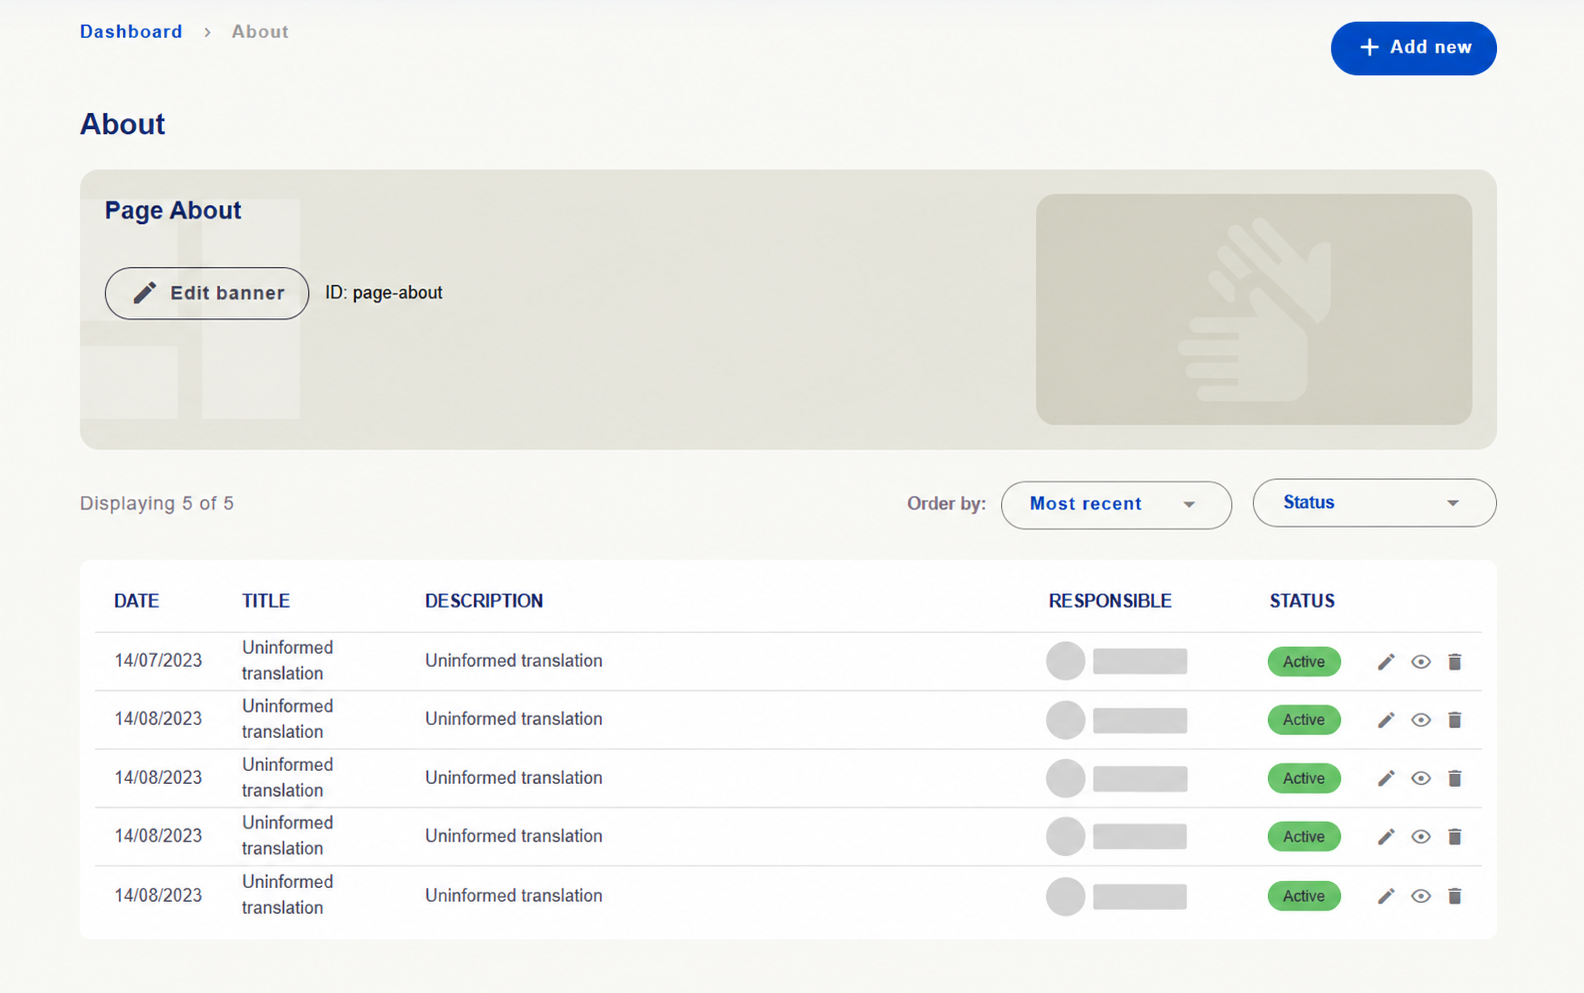Screen dimensions: 1584x993
Task: Sort by the DATE column header
Action: pyautogui.click(x=136, y=601)
